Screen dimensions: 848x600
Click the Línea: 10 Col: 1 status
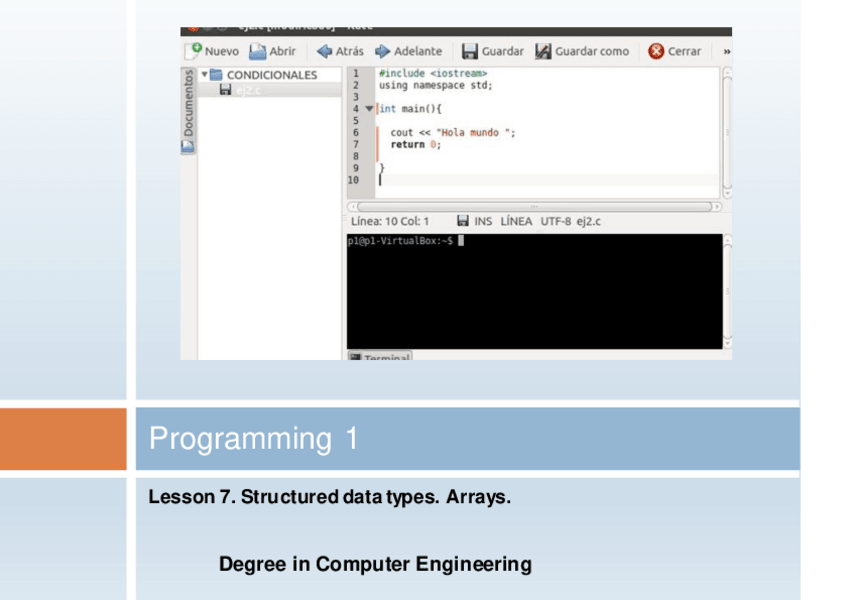(389, 221)
